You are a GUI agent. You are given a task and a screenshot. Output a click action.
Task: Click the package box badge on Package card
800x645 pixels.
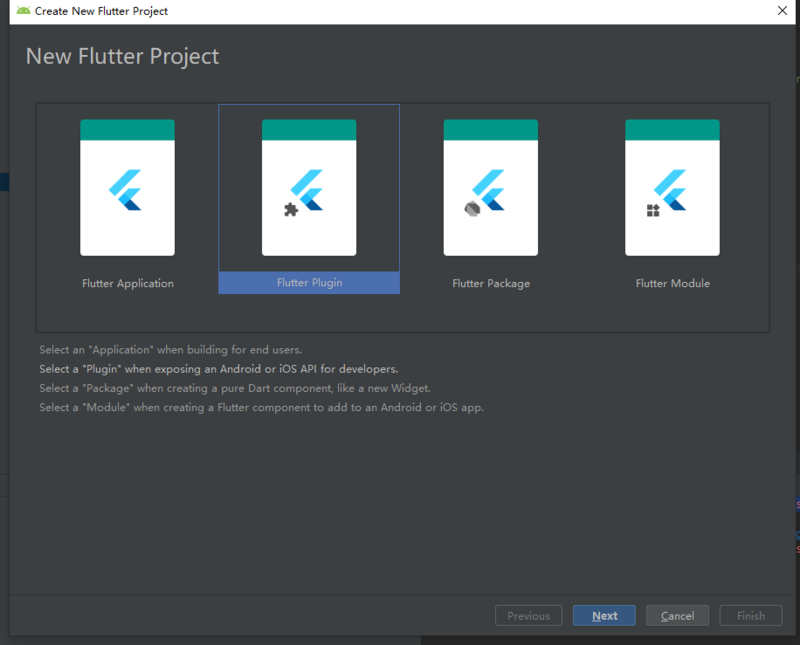473,209
